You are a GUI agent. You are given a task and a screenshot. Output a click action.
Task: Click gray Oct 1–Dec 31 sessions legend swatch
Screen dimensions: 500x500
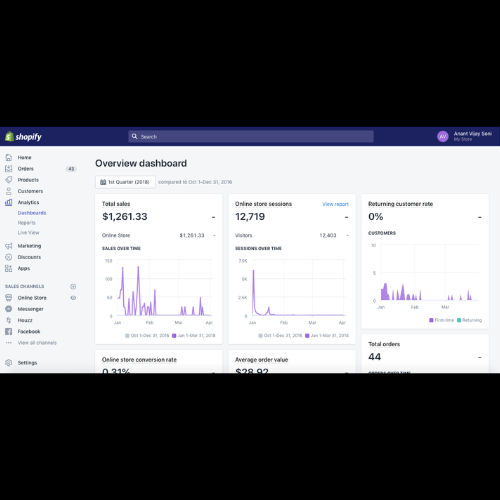(260, 335)
